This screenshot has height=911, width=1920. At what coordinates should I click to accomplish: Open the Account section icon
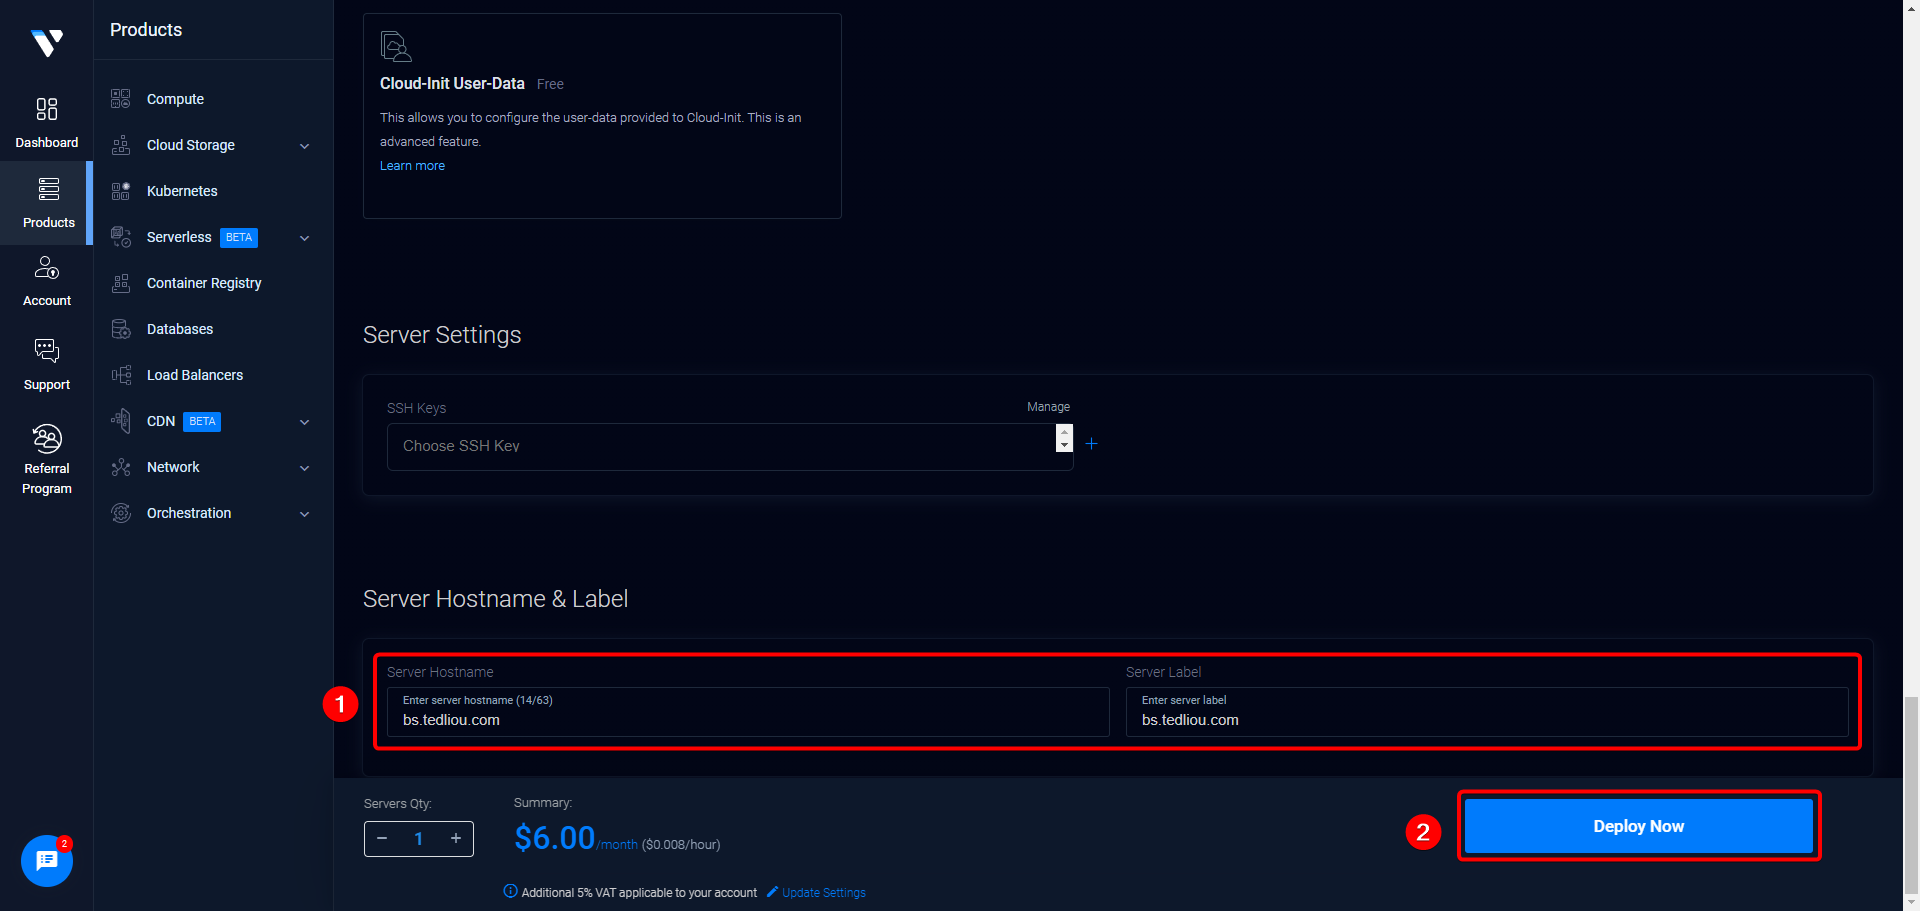pos(47,268)
